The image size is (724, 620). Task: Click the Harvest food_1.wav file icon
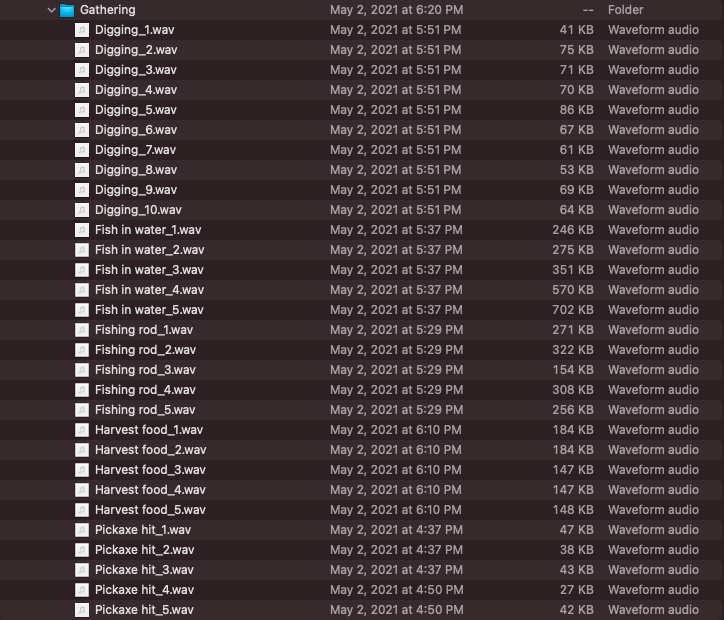coord(82,430)
